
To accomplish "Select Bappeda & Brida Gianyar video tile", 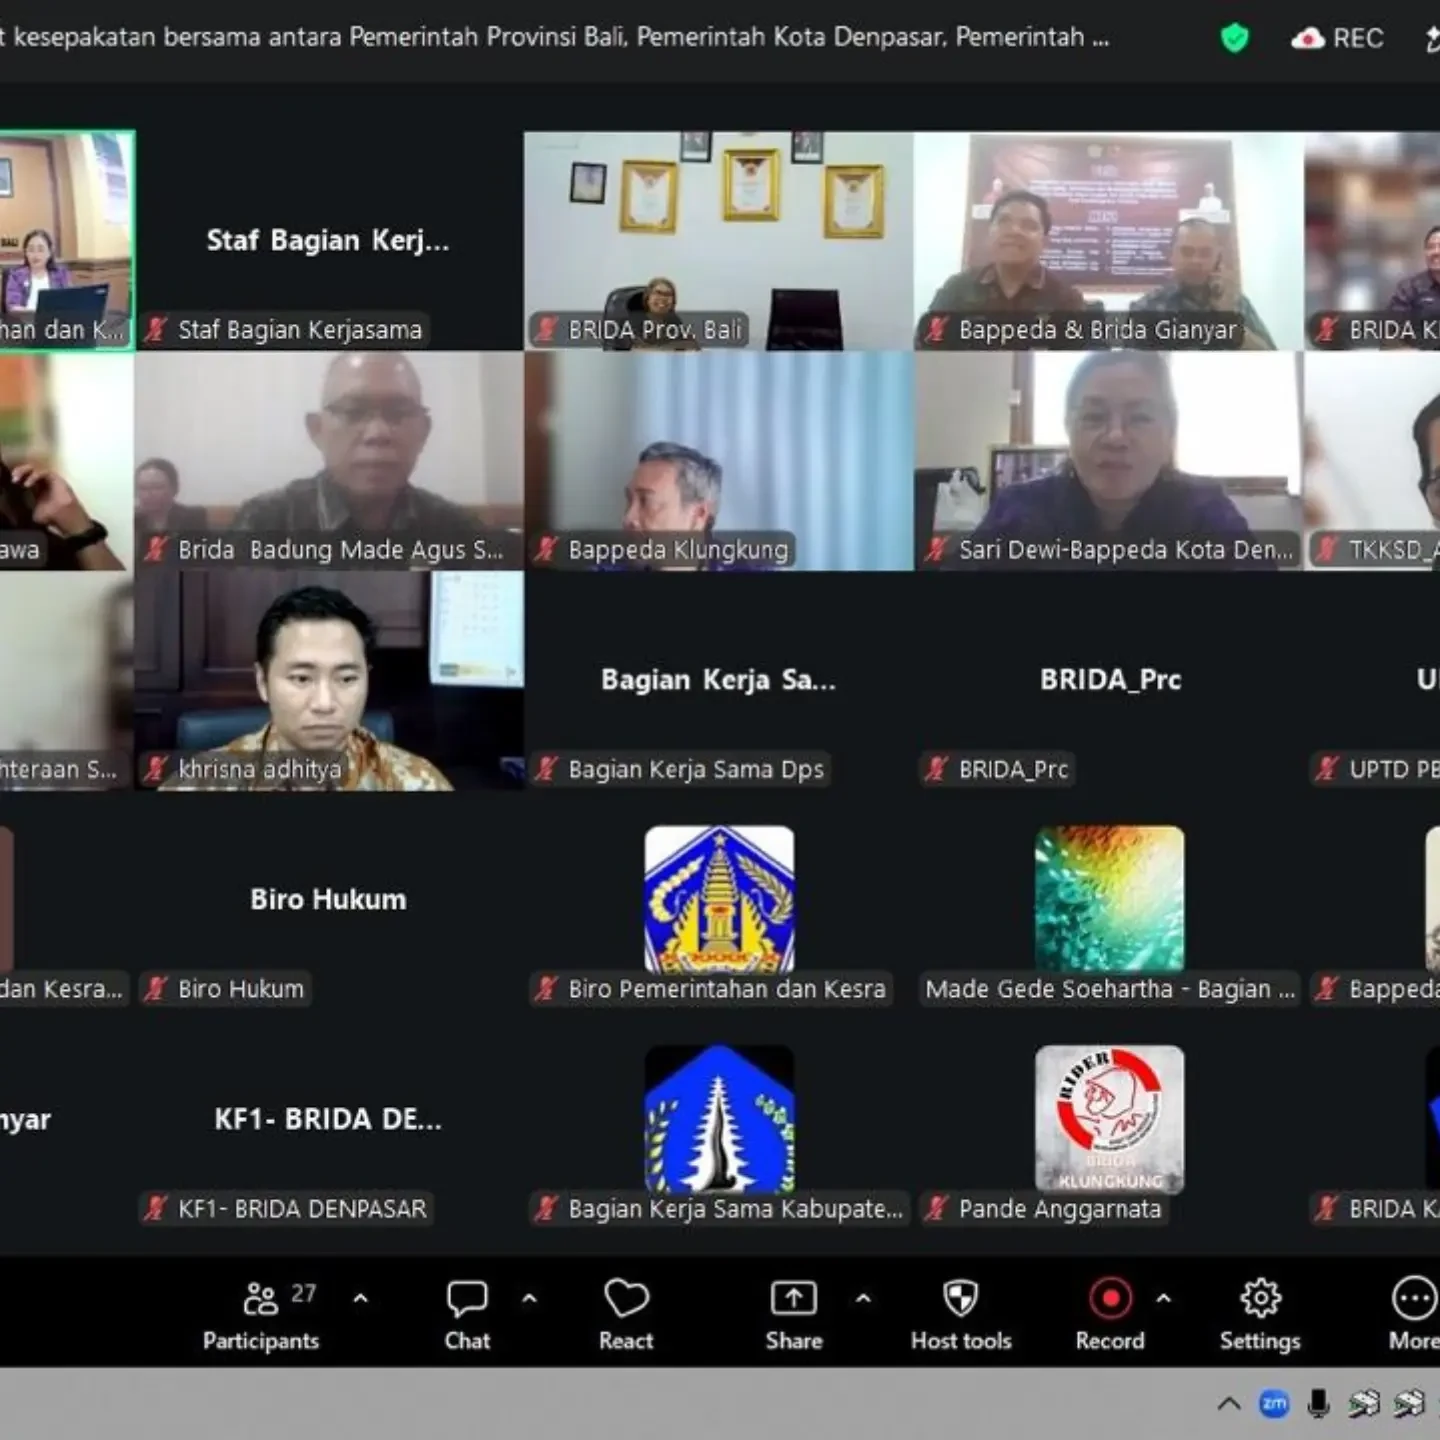I will pos(1109,241).
